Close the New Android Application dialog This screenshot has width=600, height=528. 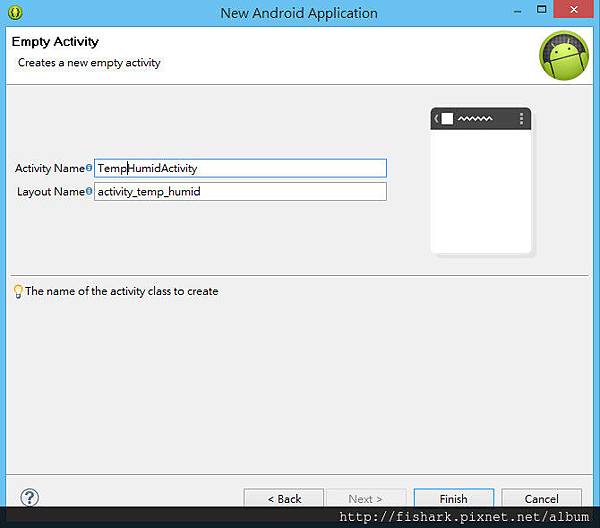tap(574, 9)
